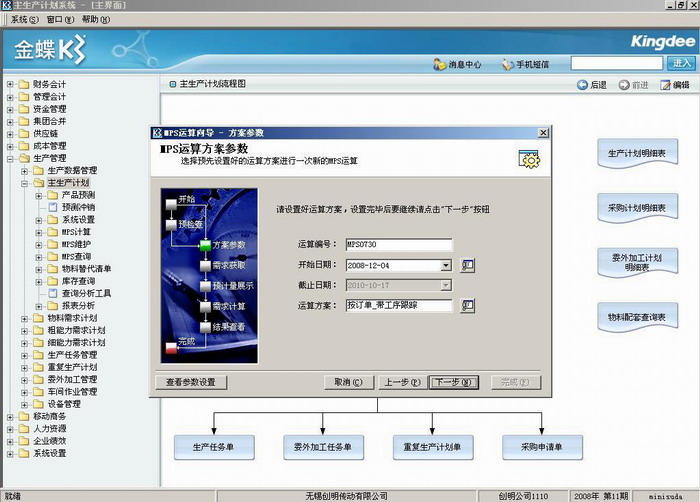The image size is (700, 502).
Task: Open the 开始日期 date dropdown arrow
Action: point(446,265)
